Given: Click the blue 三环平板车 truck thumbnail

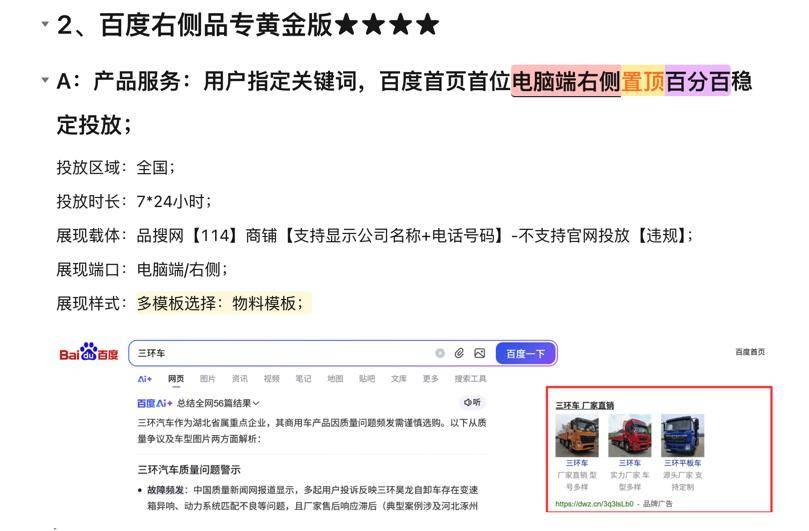Looking at the screenshot, I should 683,436.
